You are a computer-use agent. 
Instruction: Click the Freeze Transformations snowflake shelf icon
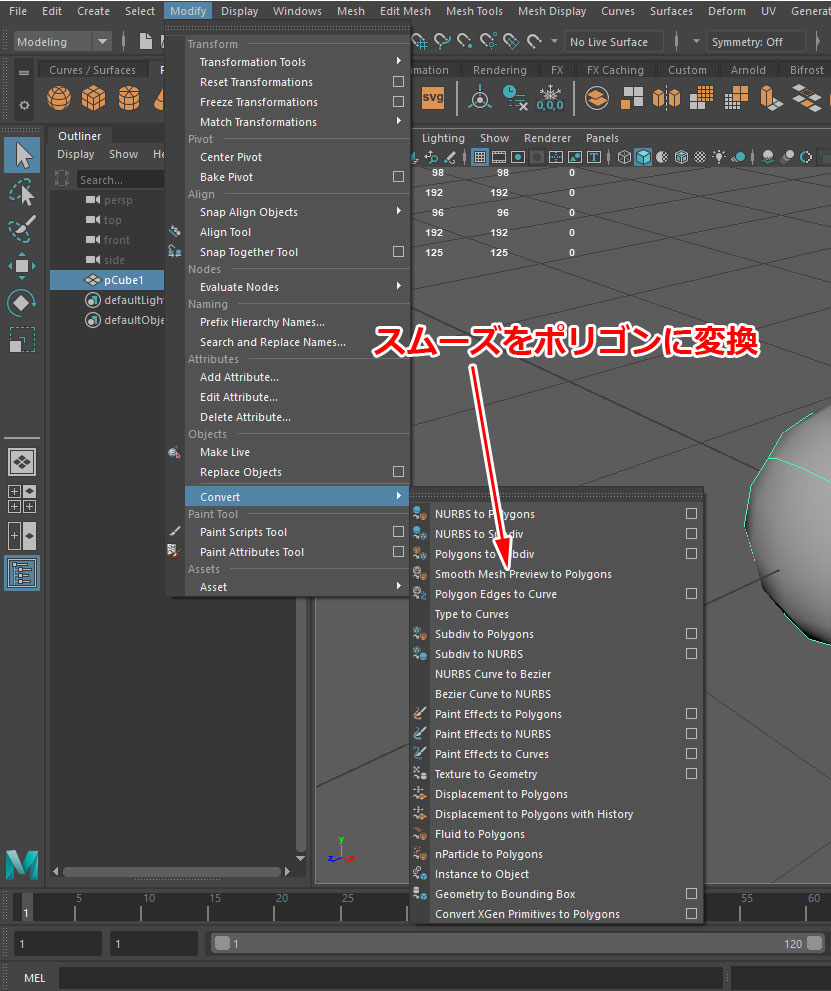(550, 98)
